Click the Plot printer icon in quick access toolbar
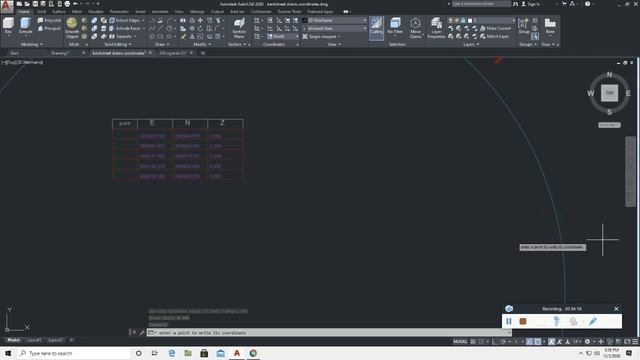 [67, 4]
